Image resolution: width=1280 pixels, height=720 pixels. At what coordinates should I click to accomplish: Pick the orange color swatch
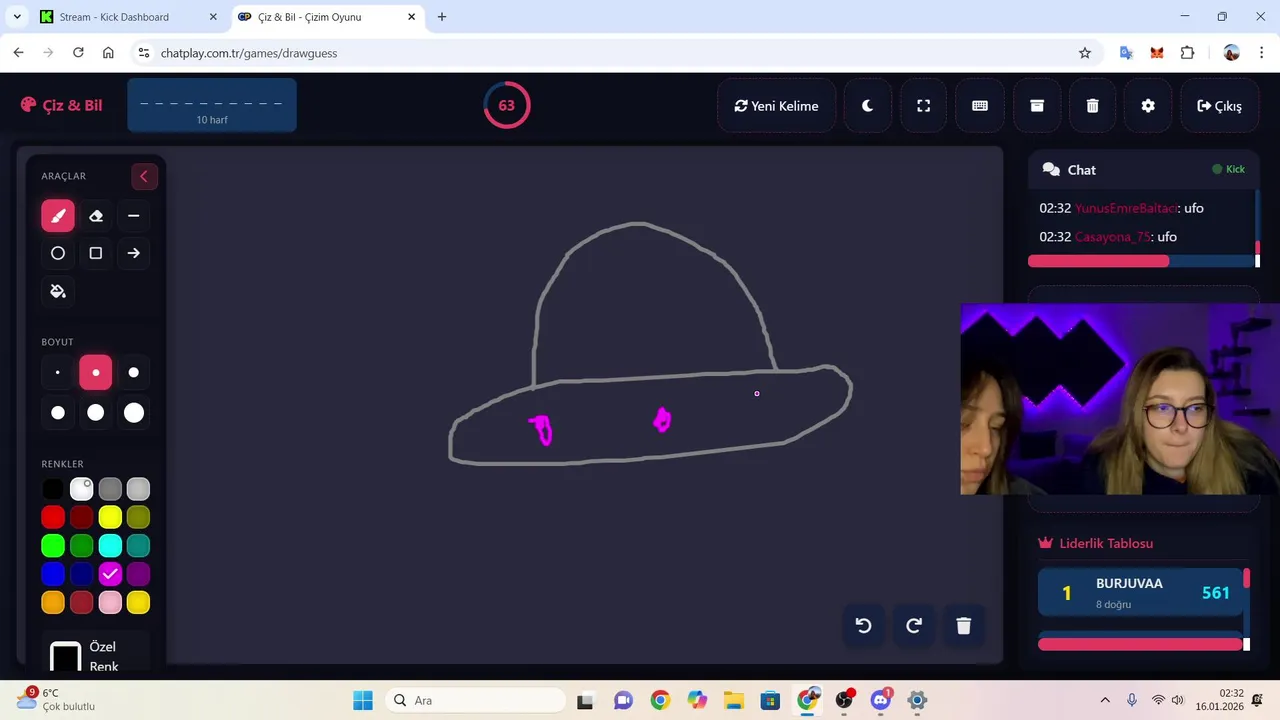coord(53,602)
